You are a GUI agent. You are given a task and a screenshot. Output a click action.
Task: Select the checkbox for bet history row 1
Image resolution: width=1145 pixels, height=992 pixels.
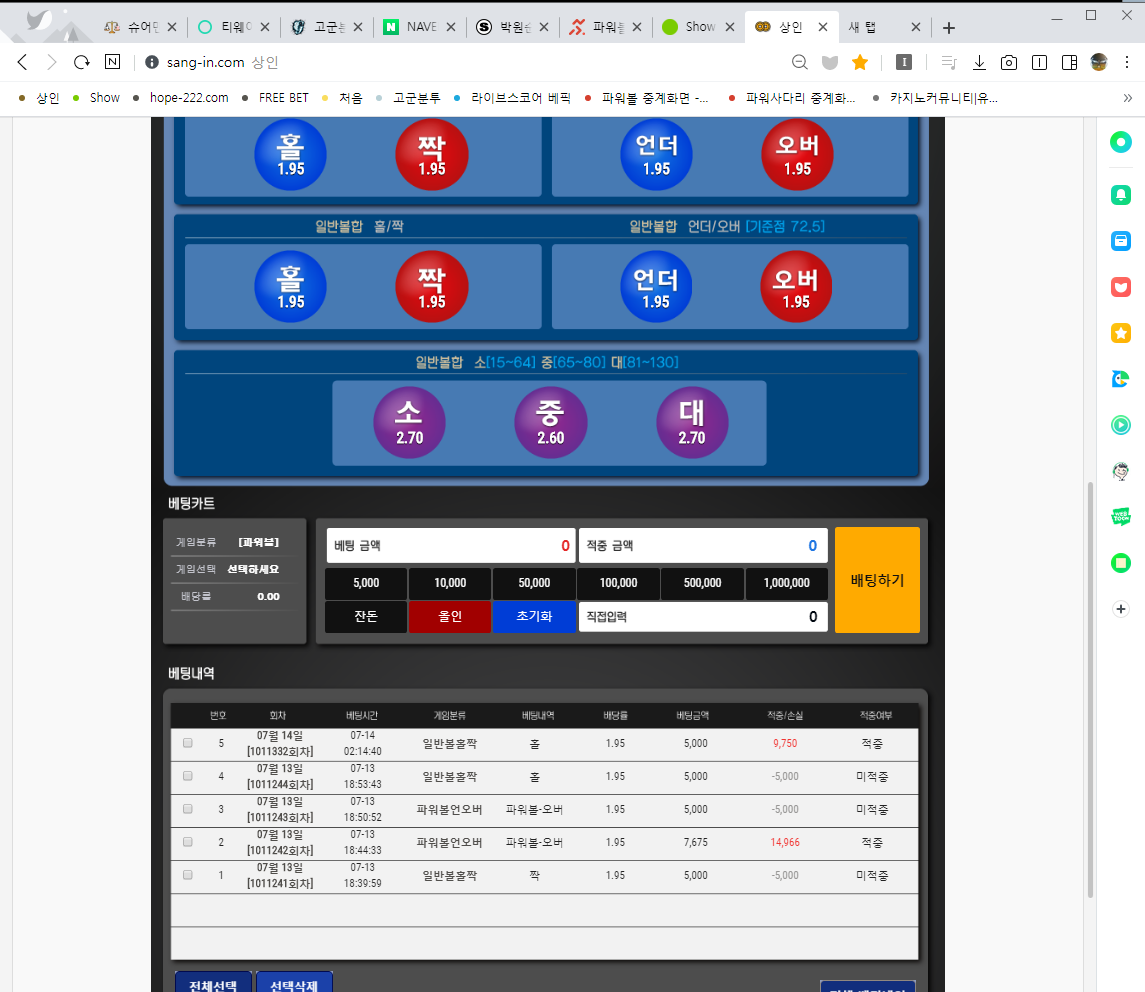pos(188,875)
